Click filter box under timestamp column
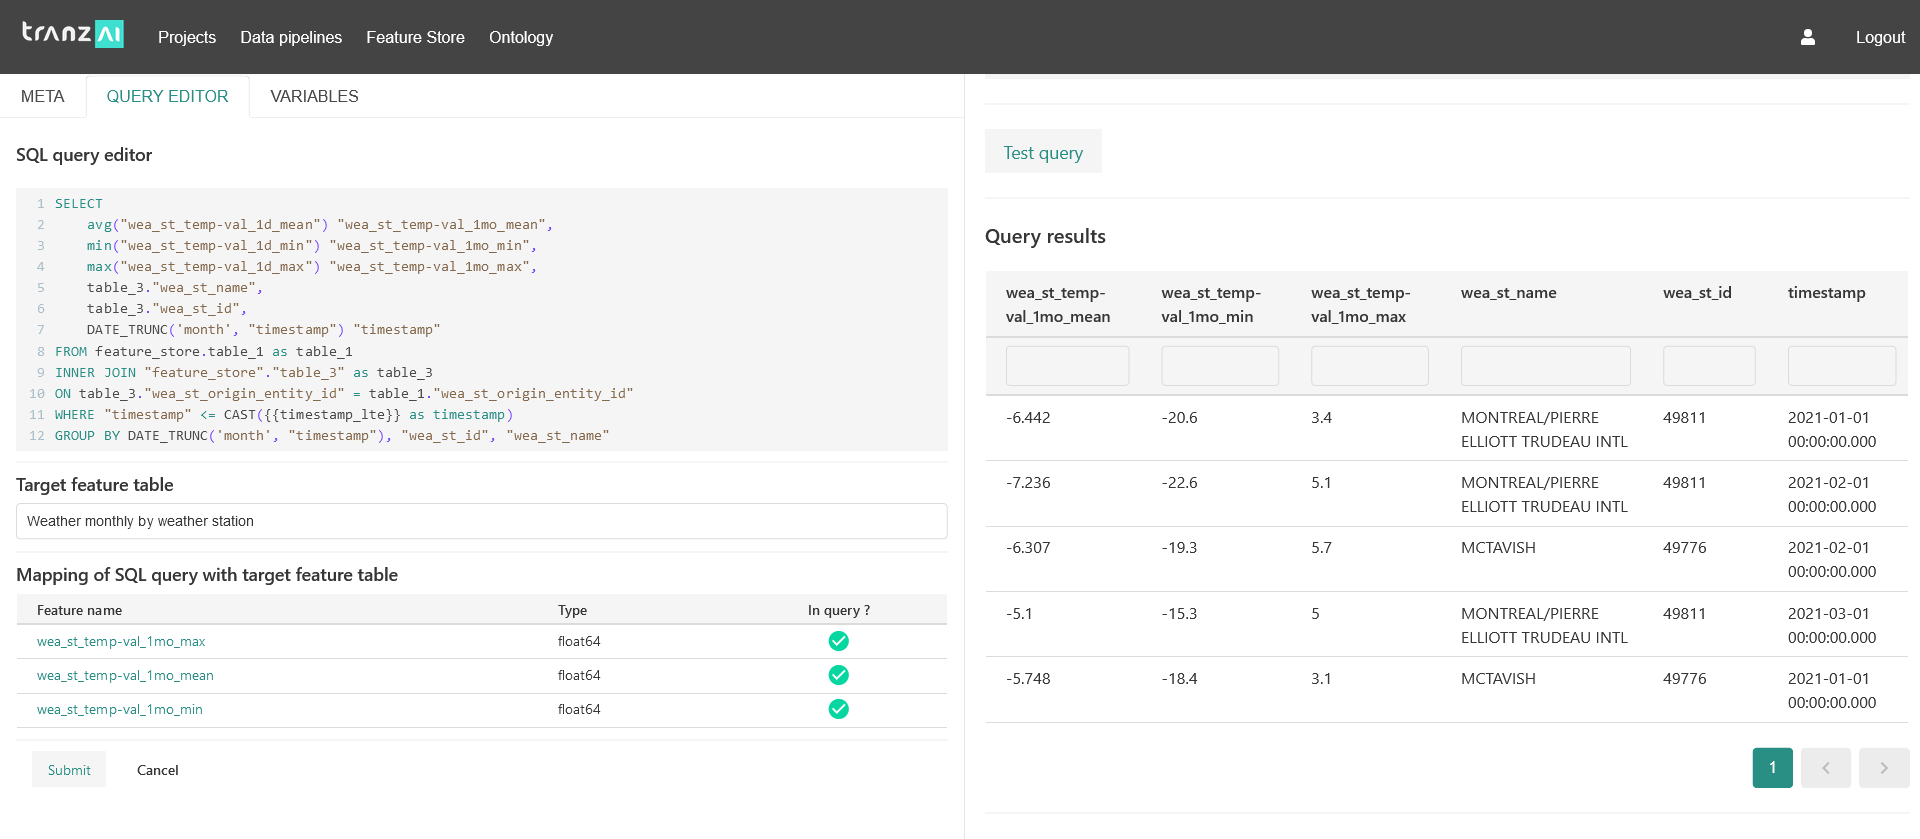The width and height of the screenshot is (1920, 839). 1842,366
